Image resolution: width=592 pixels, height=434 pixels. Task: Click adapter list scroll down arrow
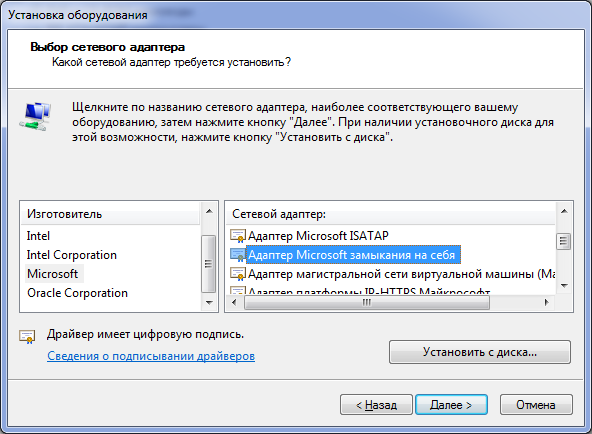[x=564, y=286]
